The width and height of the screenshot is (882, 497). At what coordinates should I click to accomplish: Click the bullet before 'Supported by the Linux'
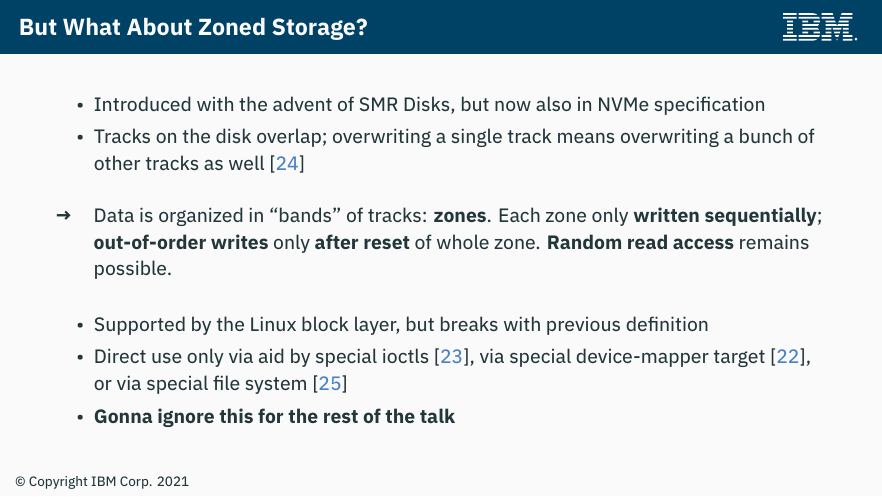pos(80,326)
